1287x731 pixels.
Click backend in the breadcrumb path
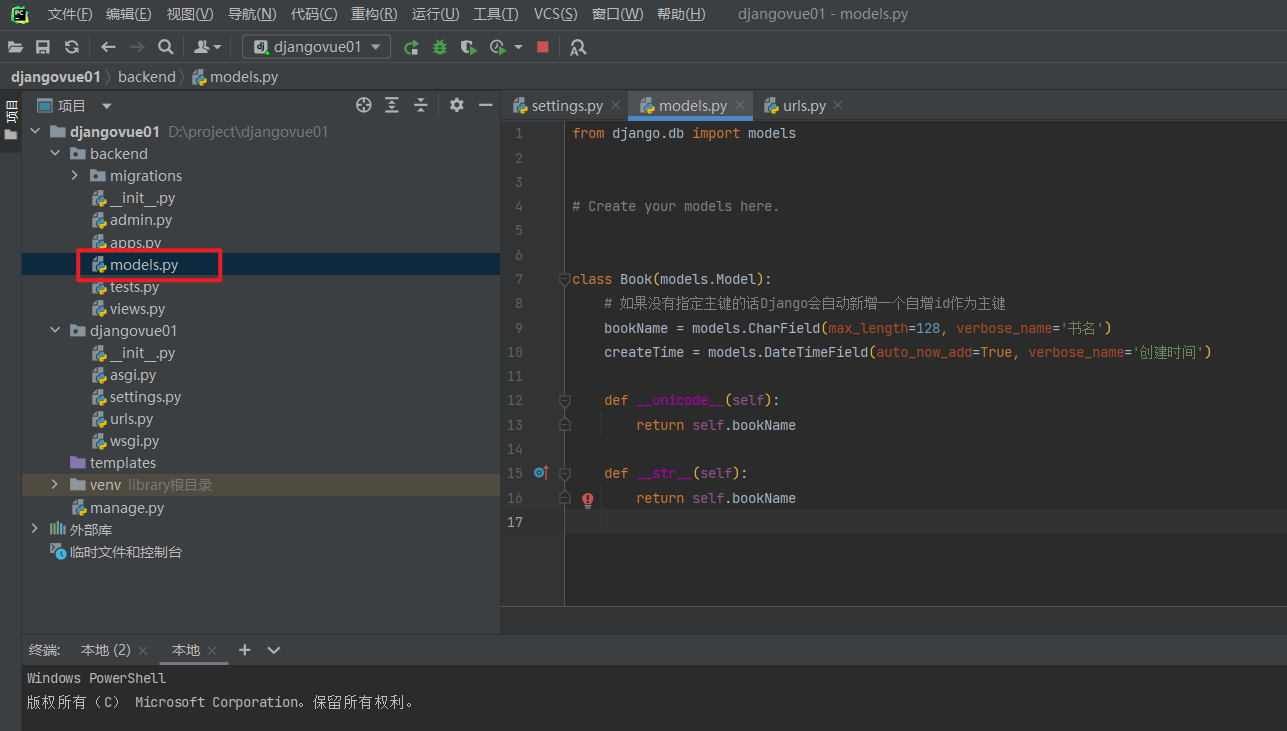coord(146,77)
